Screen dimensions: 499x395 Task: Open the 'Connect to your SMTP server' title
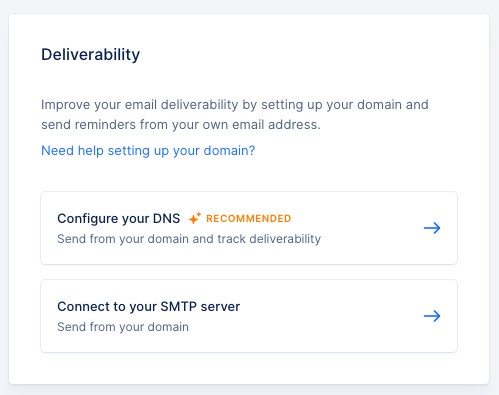[x=149, y=307]
